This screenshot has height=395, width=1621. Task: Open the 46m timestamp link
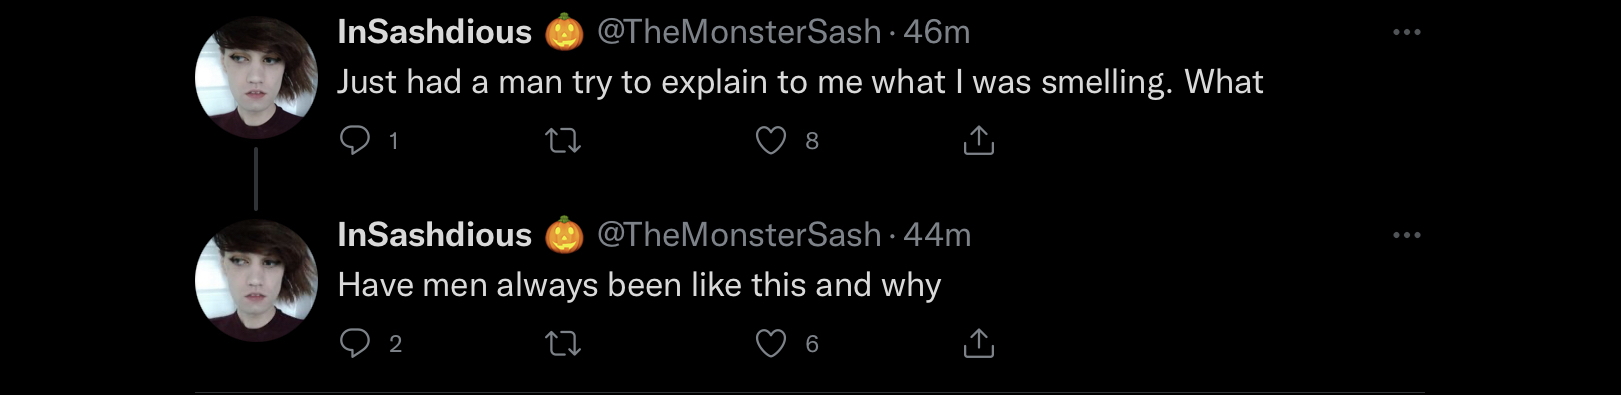pyautogui.click(x=937, y=32)
